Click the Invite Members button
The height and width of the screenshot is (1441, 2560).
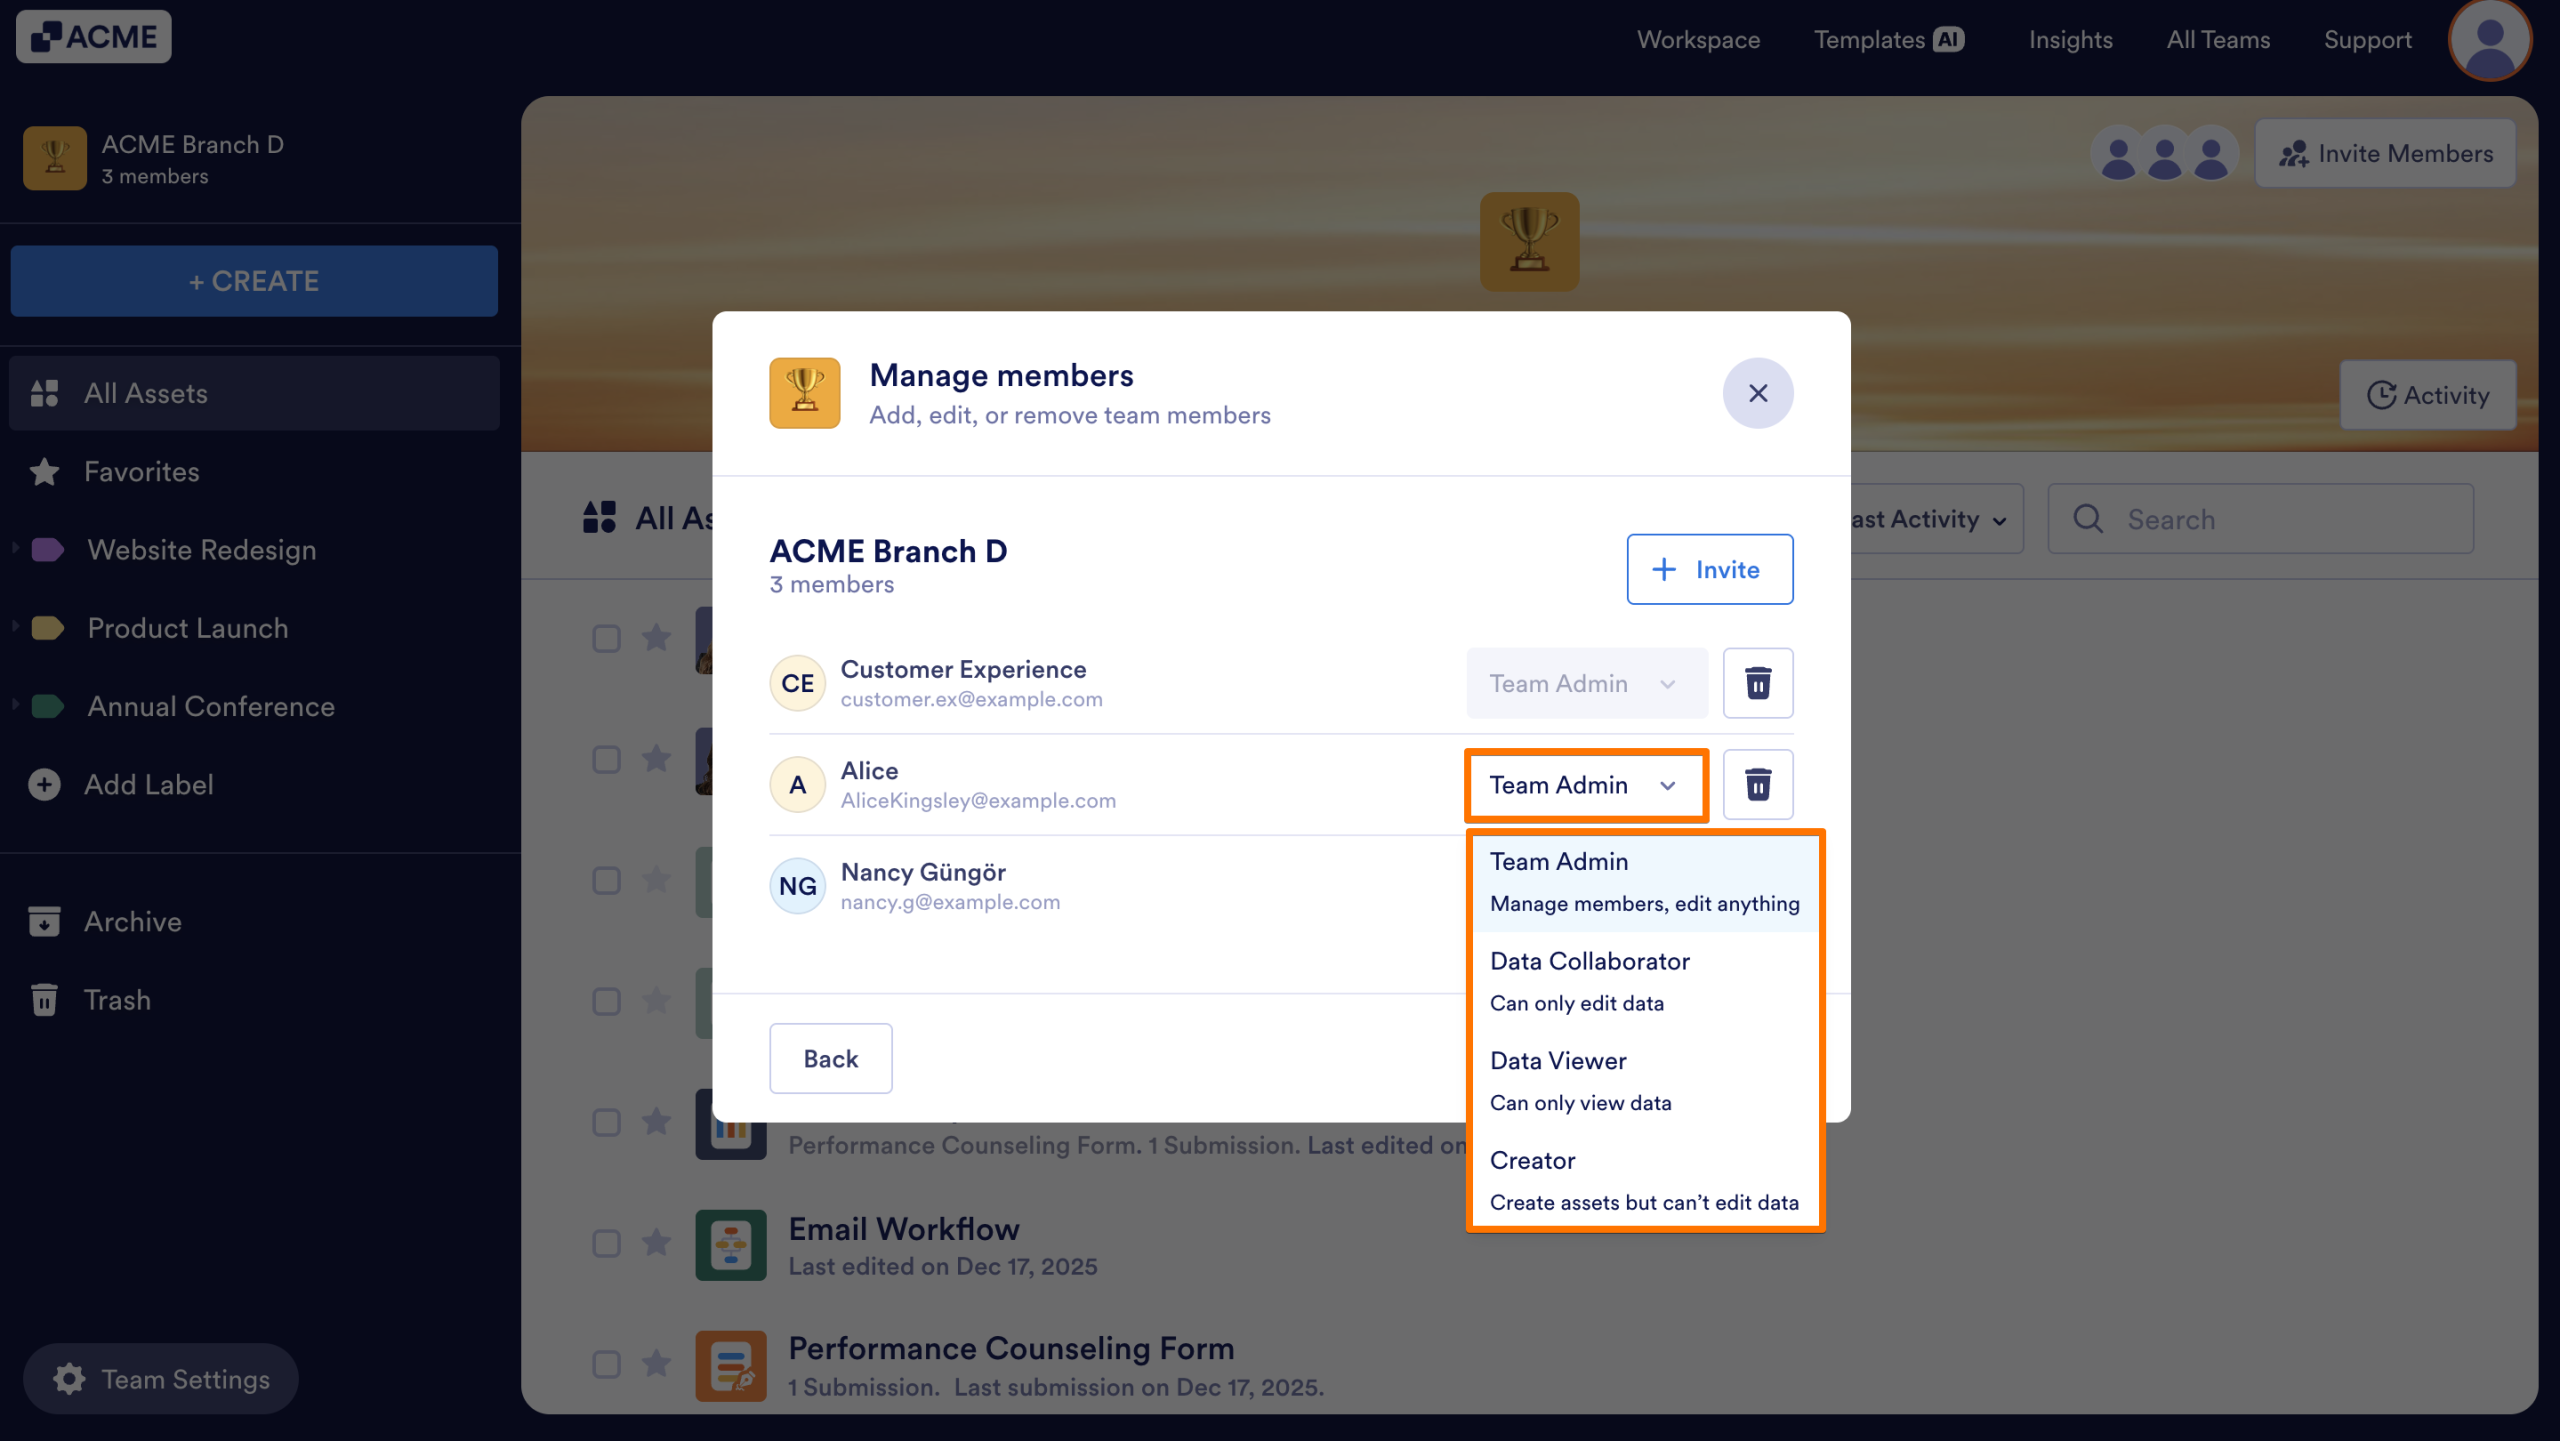pos(2385,154)
